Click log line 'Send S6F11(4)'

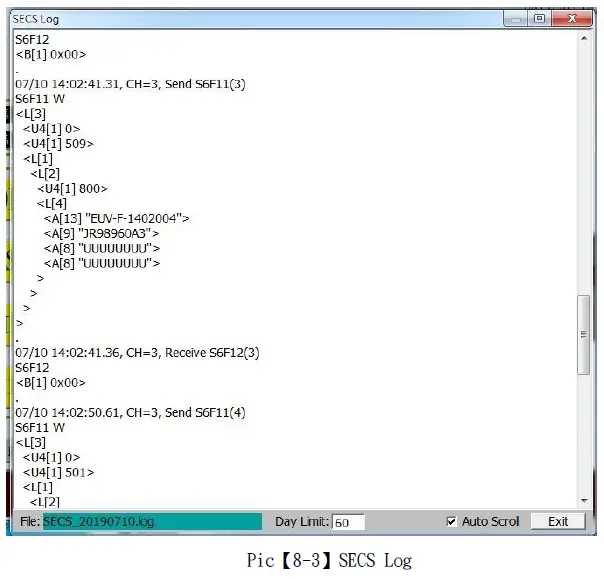[x=130, y=413]
